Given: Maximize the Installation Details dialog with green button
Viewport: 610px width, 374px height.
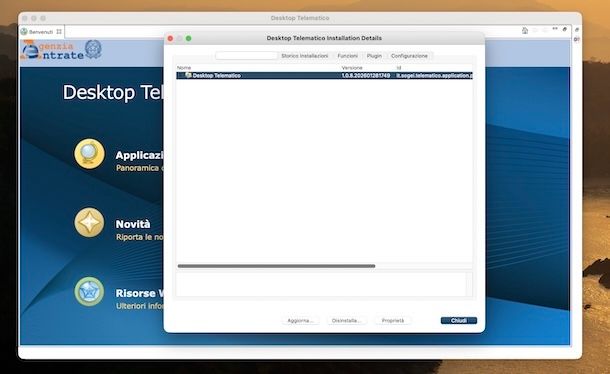Looking at the screenshot, I should coord(189,38).
